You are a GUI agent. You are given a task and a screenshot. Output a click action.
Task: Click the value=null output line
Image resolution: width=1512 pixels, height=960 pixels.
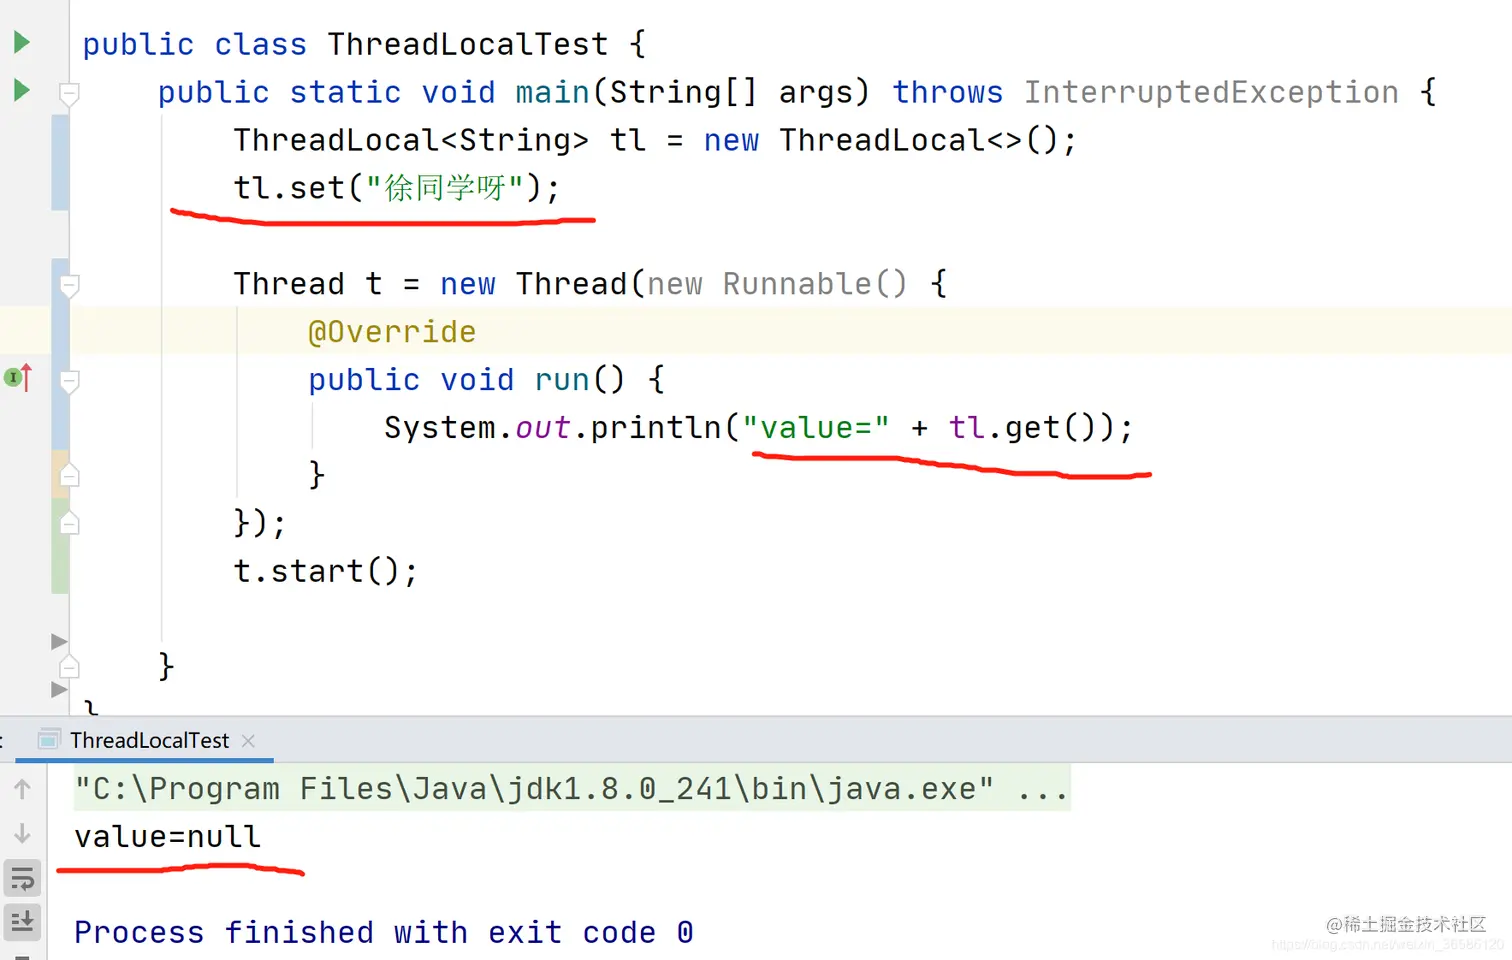point(166,836)
